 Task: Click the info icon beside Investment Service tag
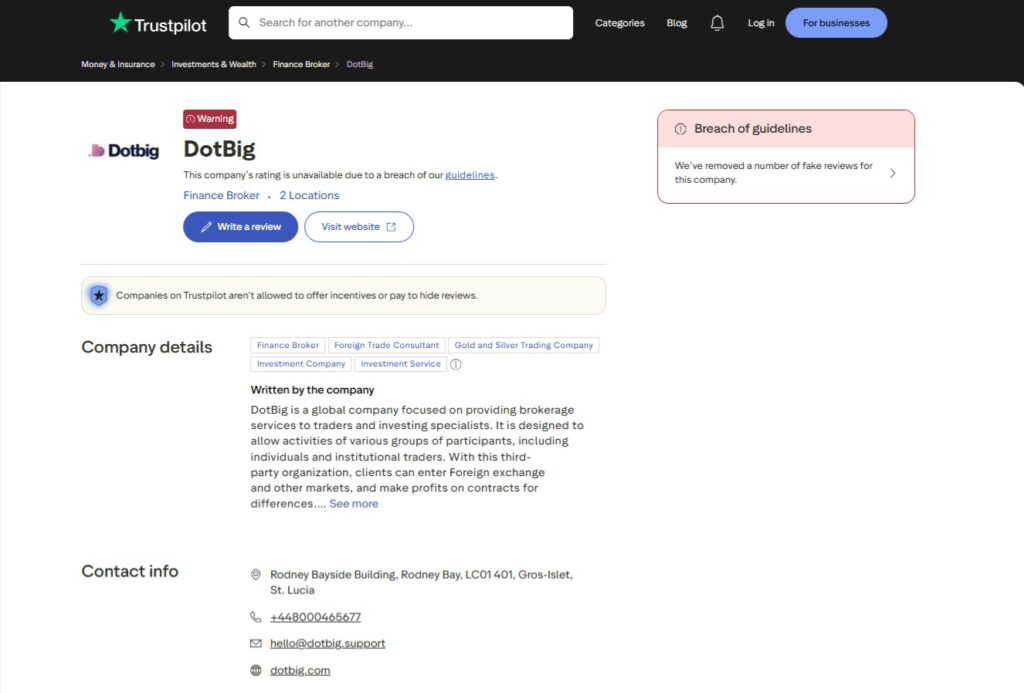(456, 364)
